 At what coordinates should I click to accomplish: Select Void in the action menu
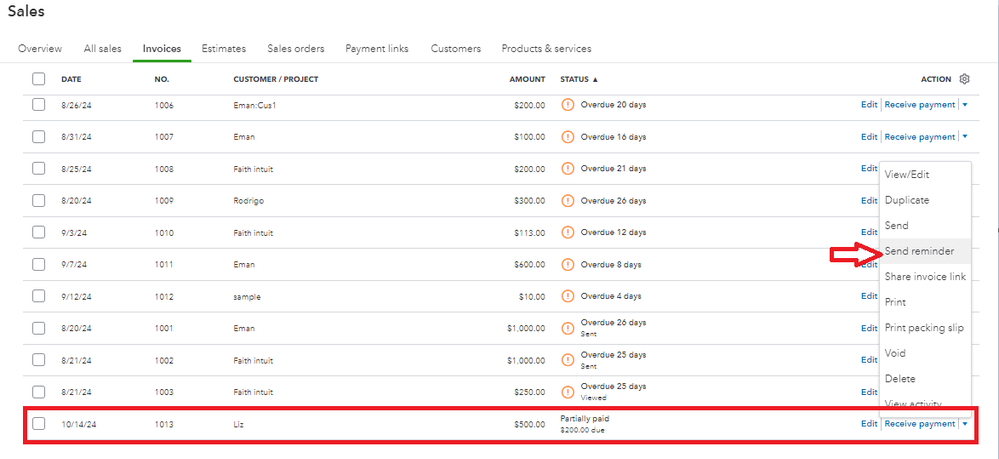(895, 353)
